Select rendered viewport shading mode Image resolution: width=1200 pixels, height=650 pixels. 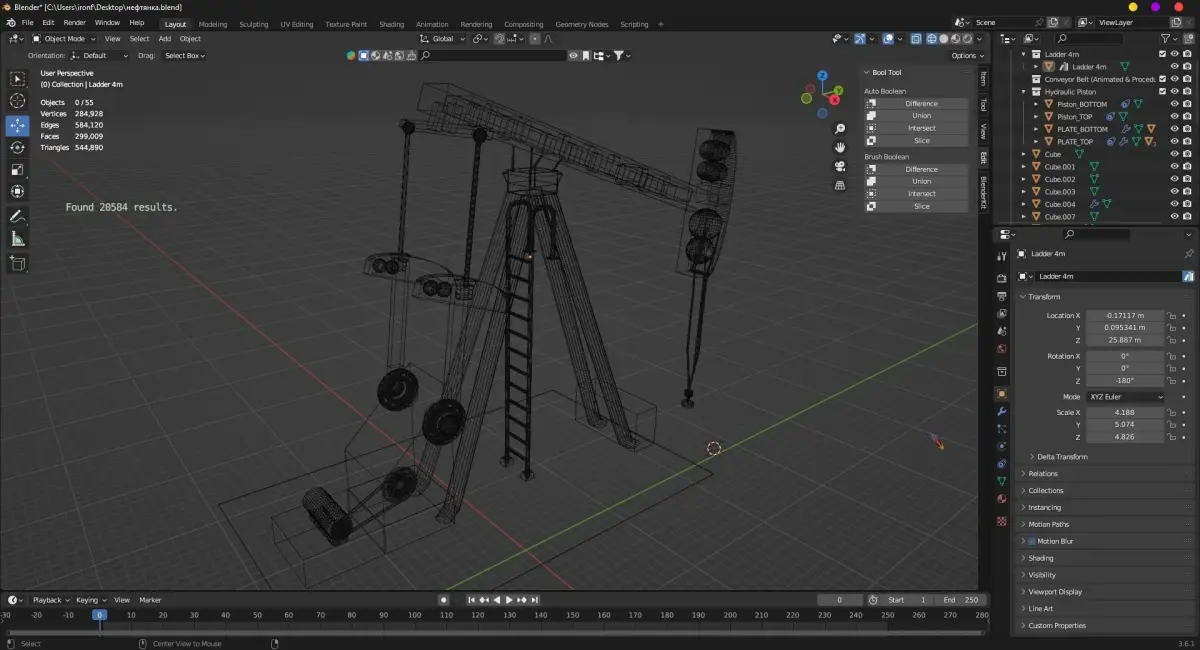[967, 39]
